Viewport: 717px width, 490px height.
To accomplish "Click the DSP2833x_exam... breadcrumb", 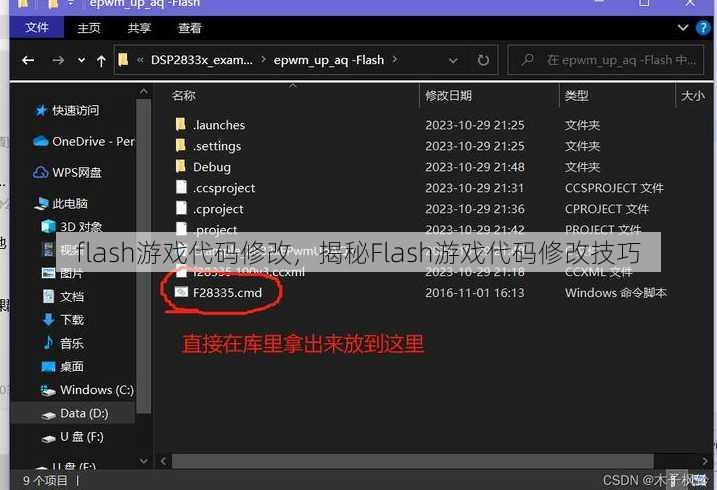I will (x=202, y=60).
